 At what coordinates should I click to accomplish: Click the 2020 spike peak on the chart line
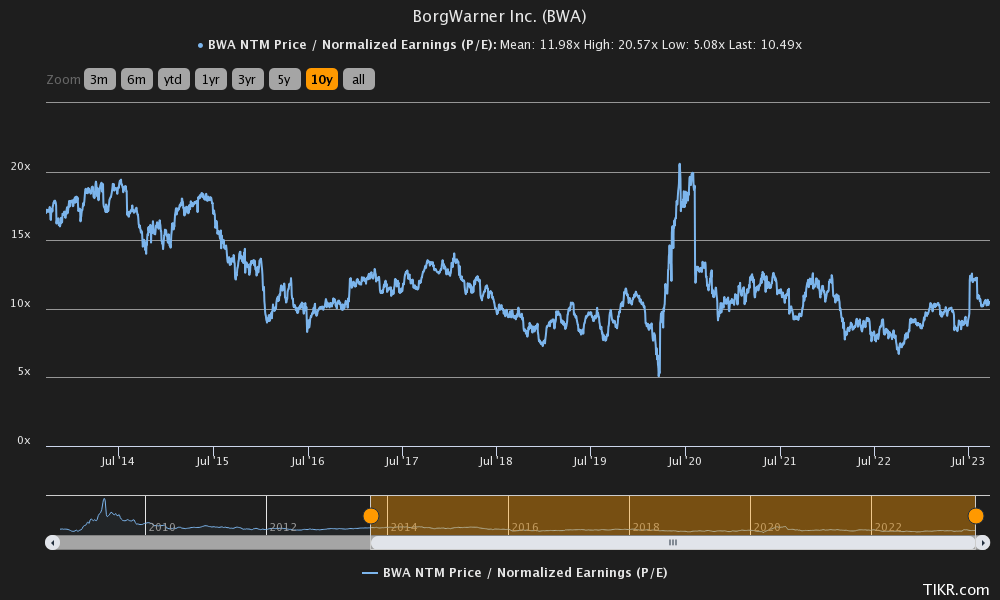680,165
